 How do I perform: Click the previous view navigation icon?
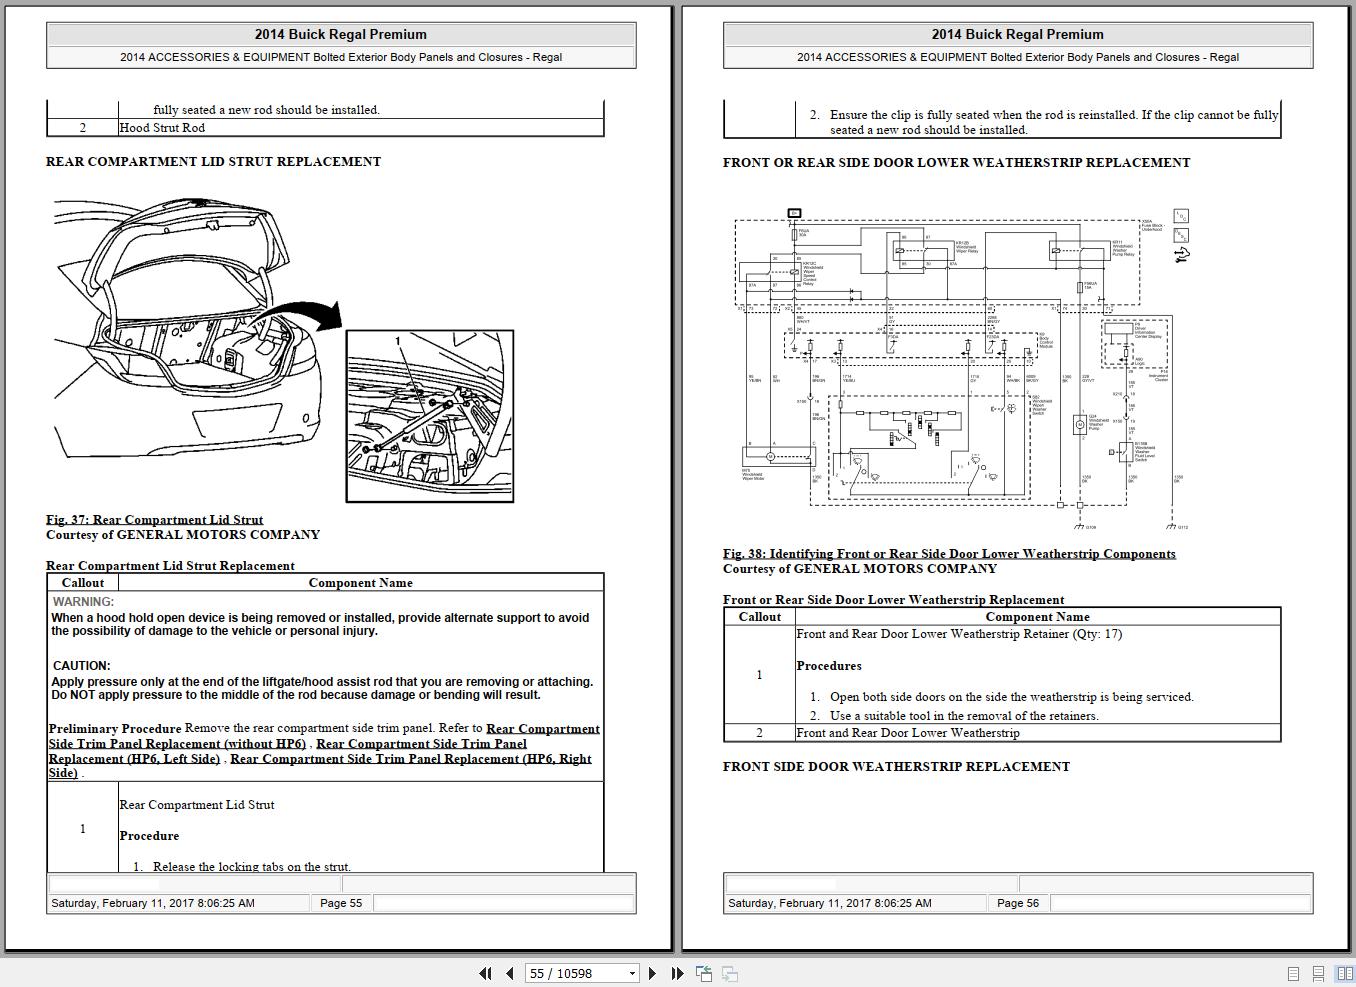coord(704,973)
